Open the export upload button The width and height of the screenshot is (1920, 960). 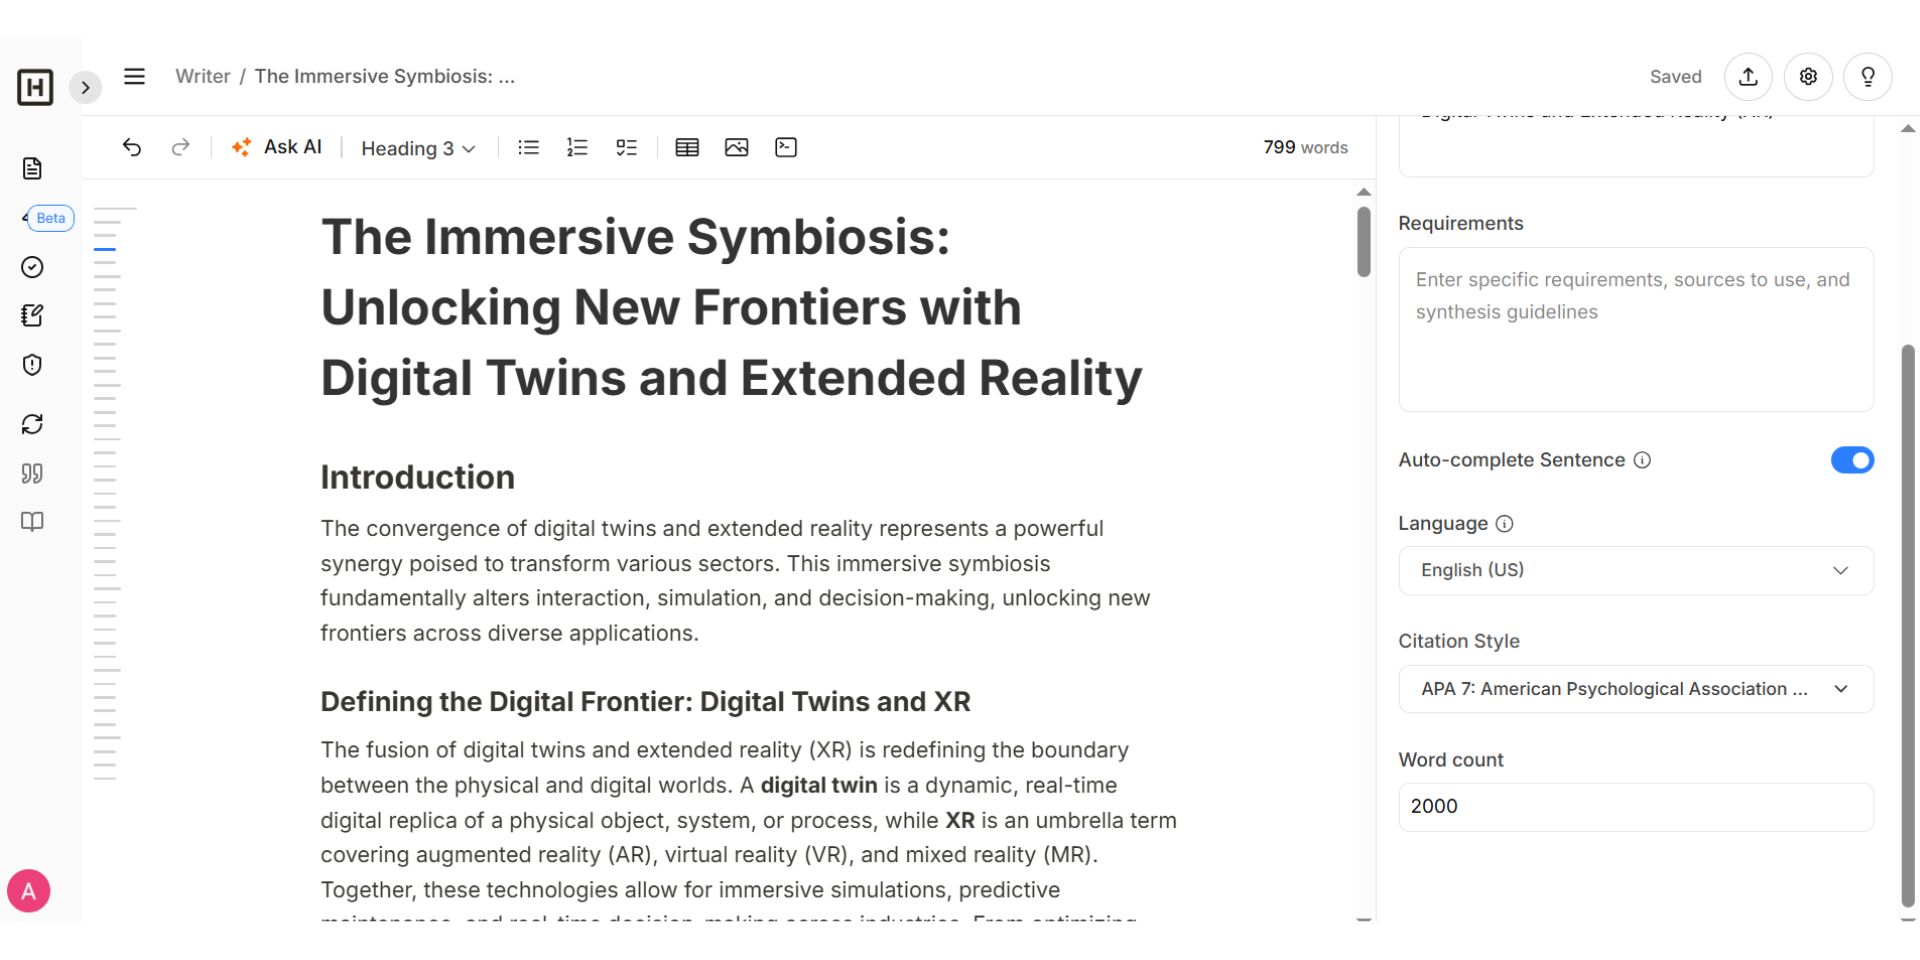click(x=1748, y=77)
